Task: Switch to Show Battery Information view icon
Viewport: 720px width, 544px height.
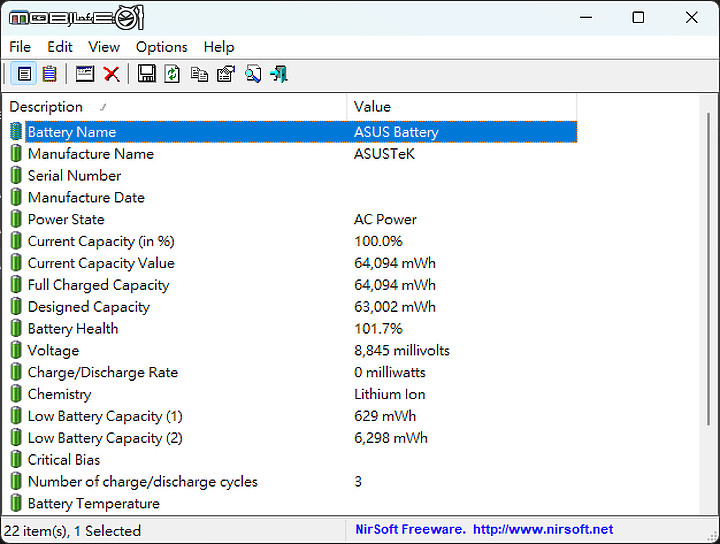Action: point(24,74)
